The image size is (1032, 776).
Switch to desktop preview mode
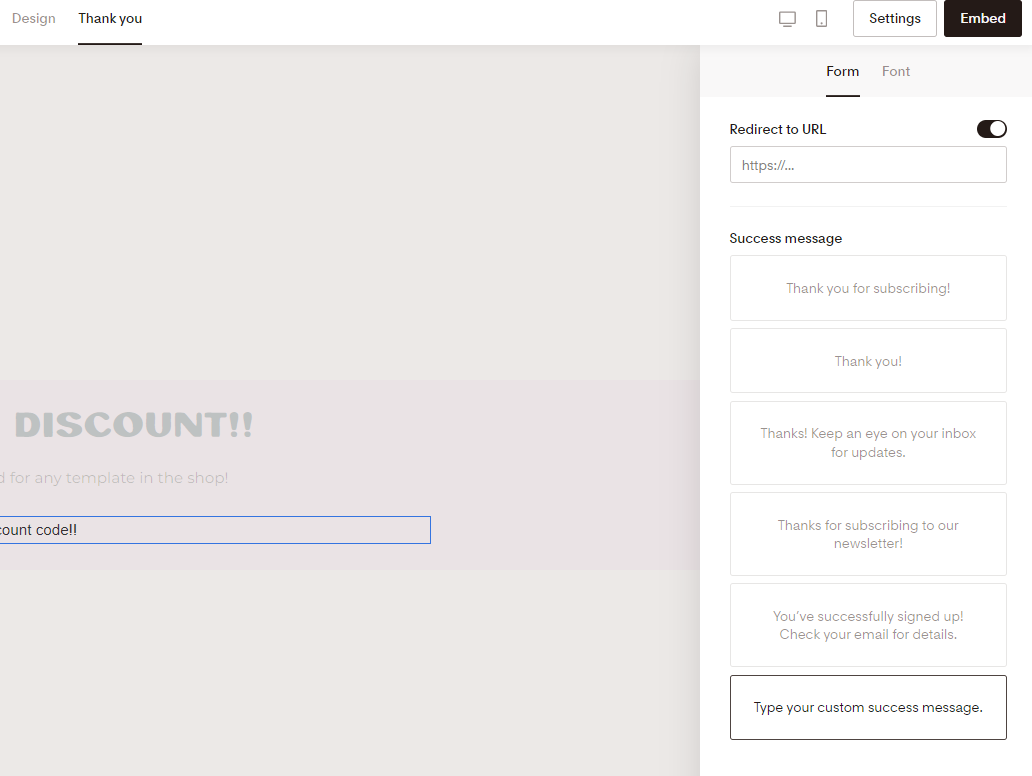787,18
